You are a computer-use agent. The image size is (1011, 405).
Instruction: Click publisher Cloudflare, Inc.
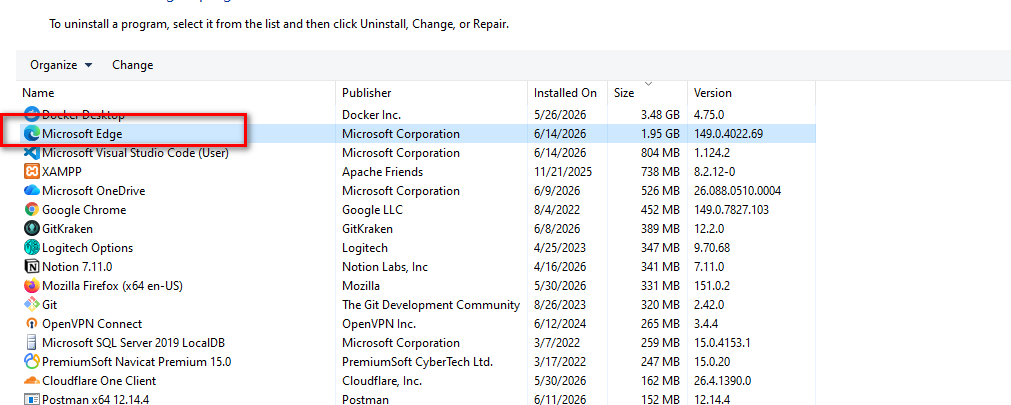[x=383, y=380]
